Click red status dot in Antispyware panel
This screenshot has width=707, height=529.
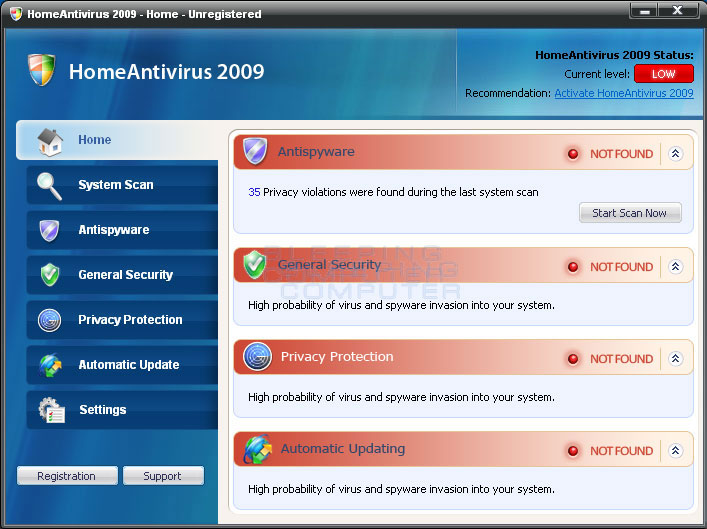click(x=573, y=154)
